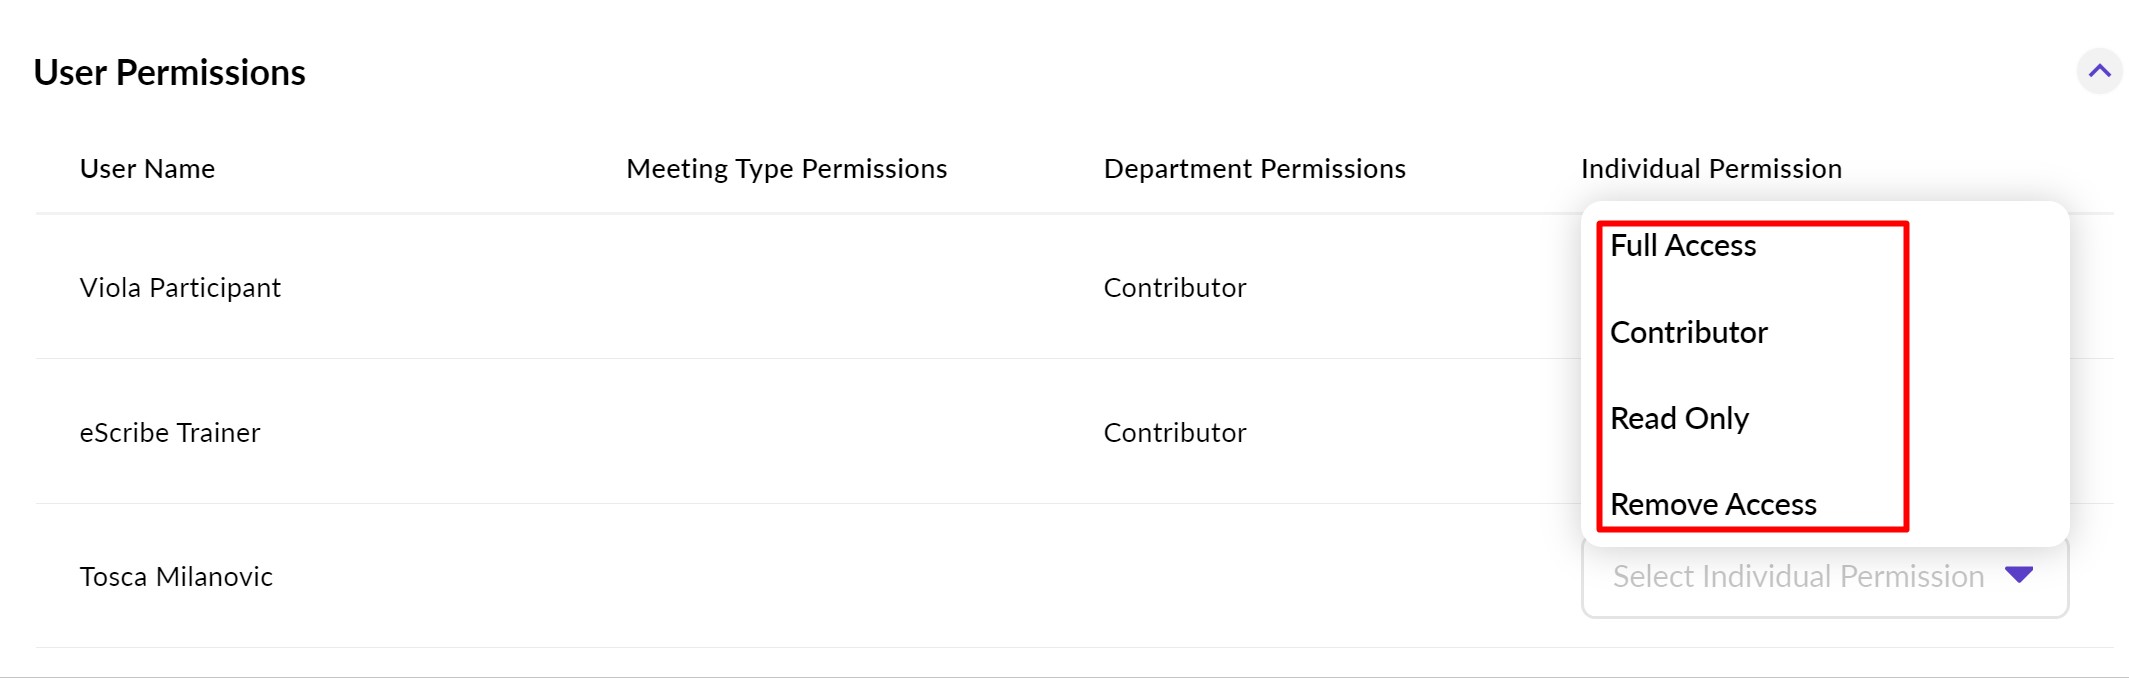Click the Meeting Type Permissions column header
Screen dimensions: 2129x678
click(786, 169)
